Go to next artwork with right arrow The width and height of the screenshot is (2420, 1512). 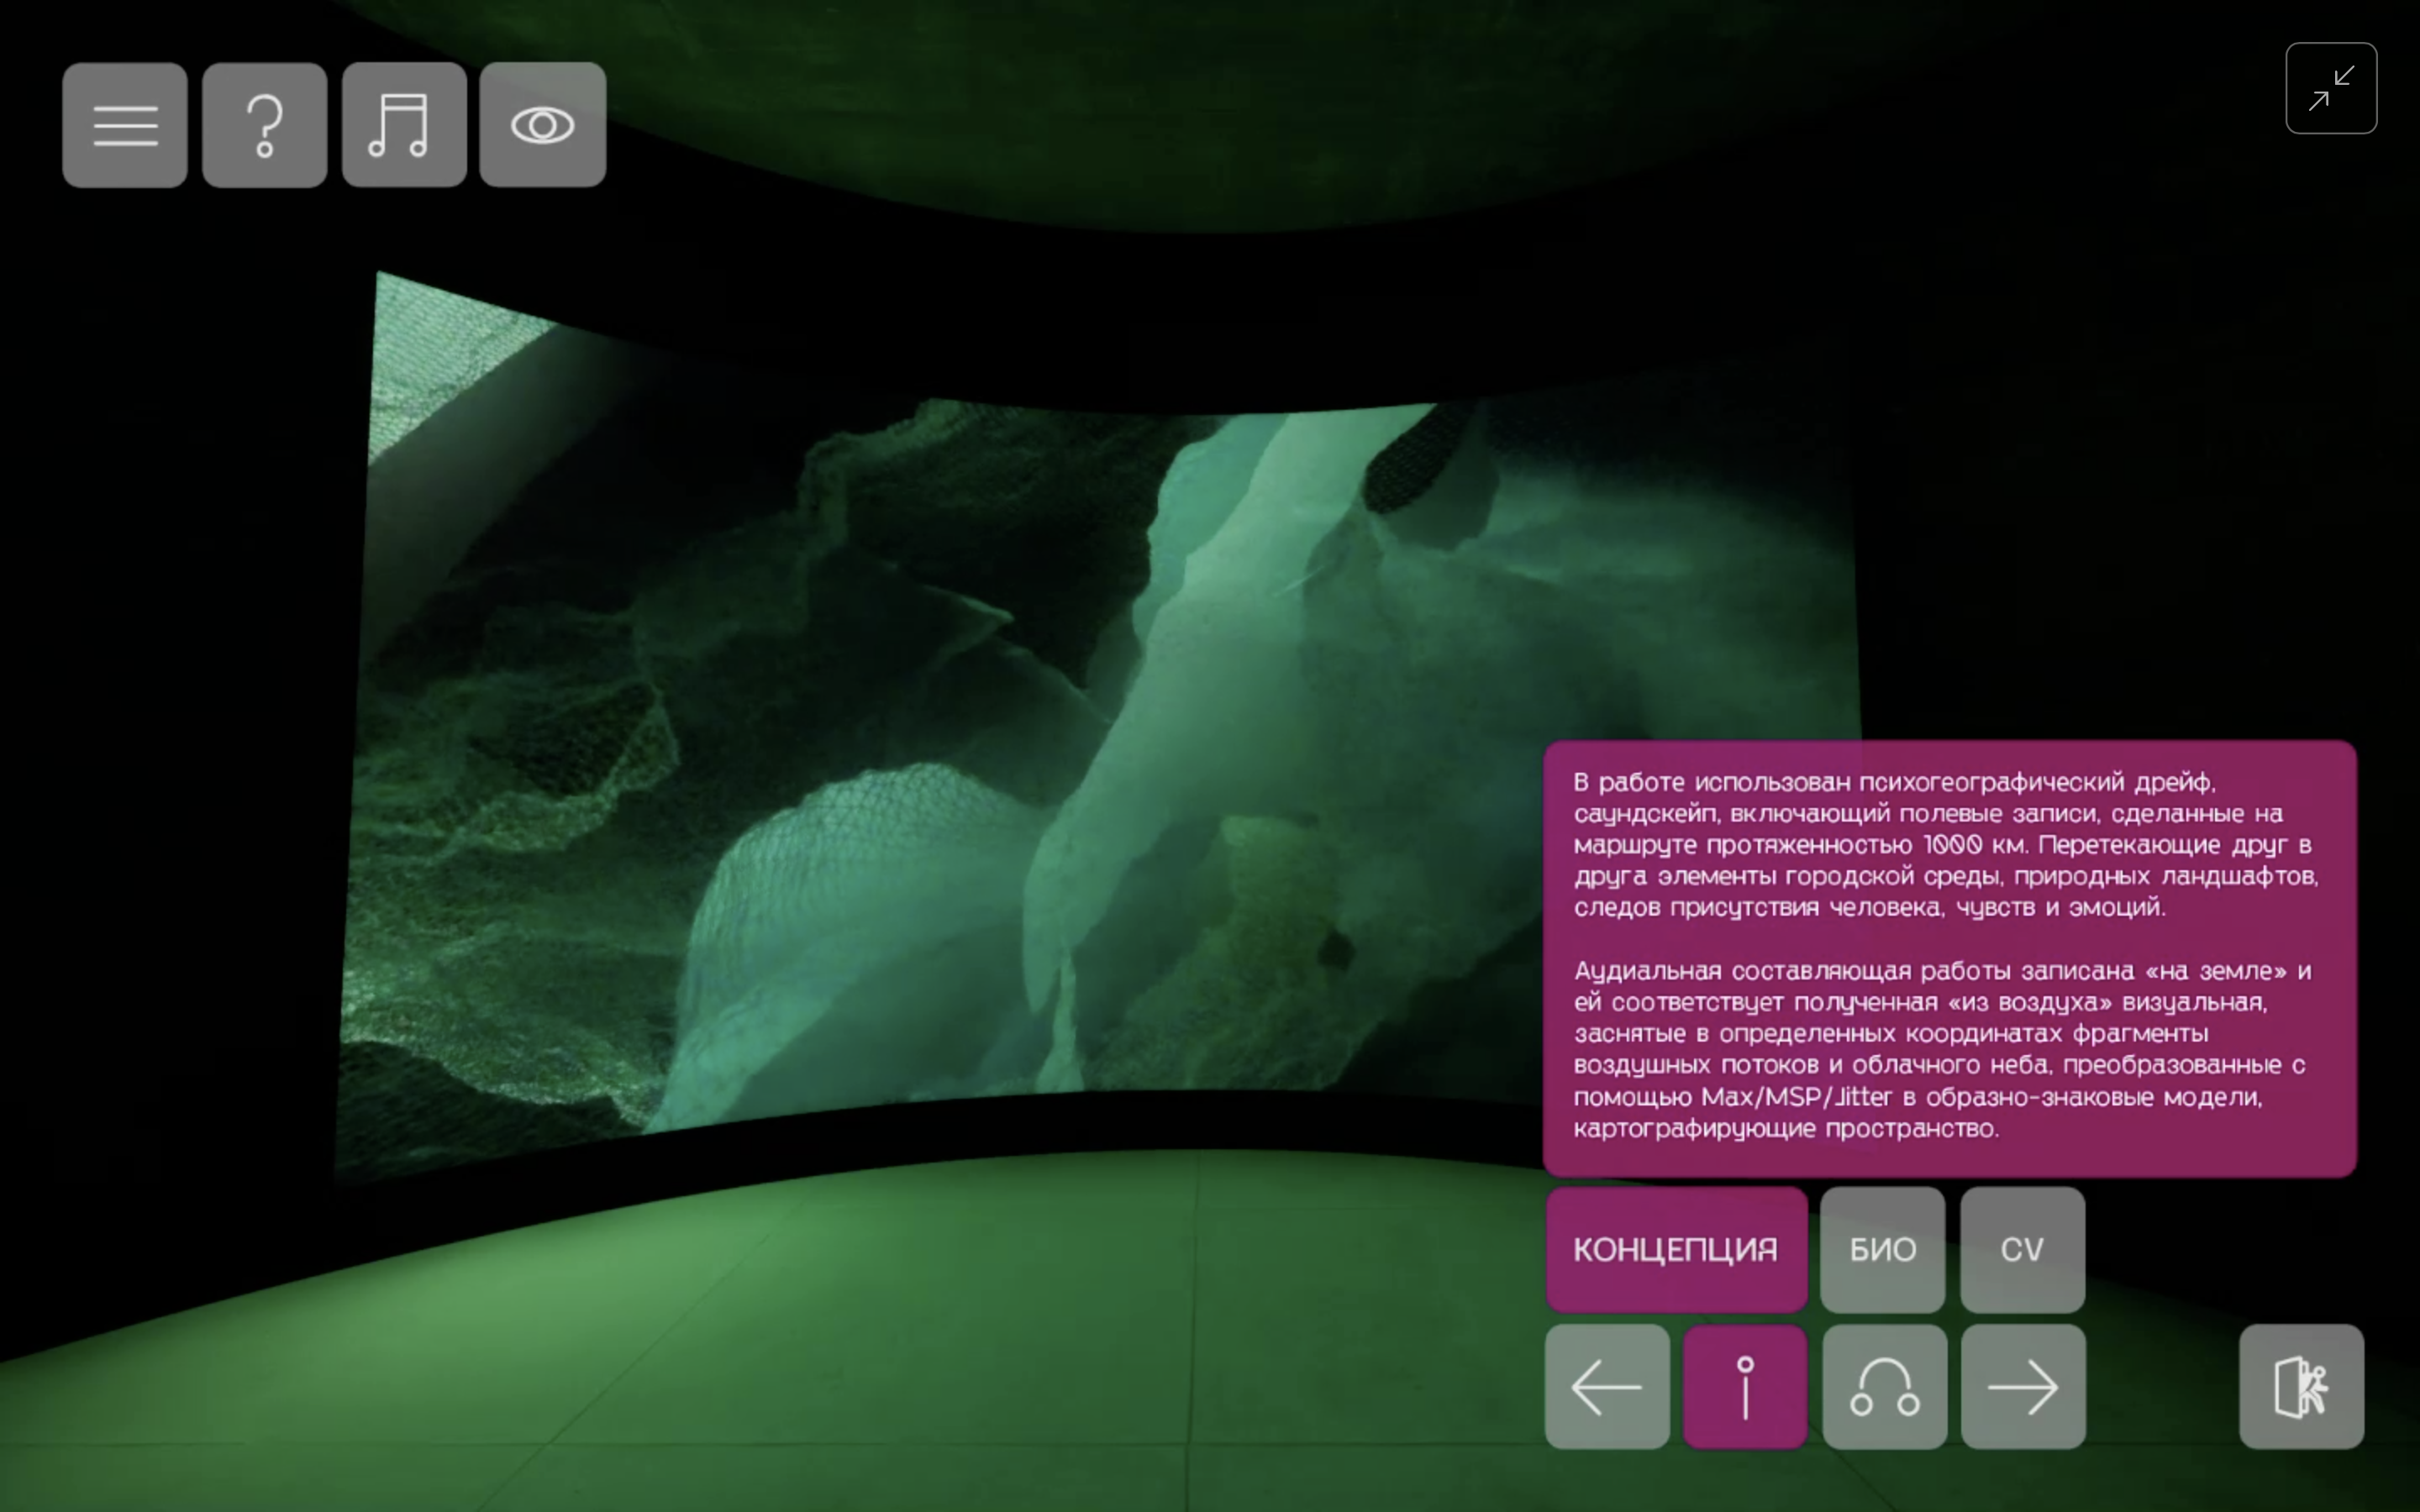click(x=2023, y=1387)
